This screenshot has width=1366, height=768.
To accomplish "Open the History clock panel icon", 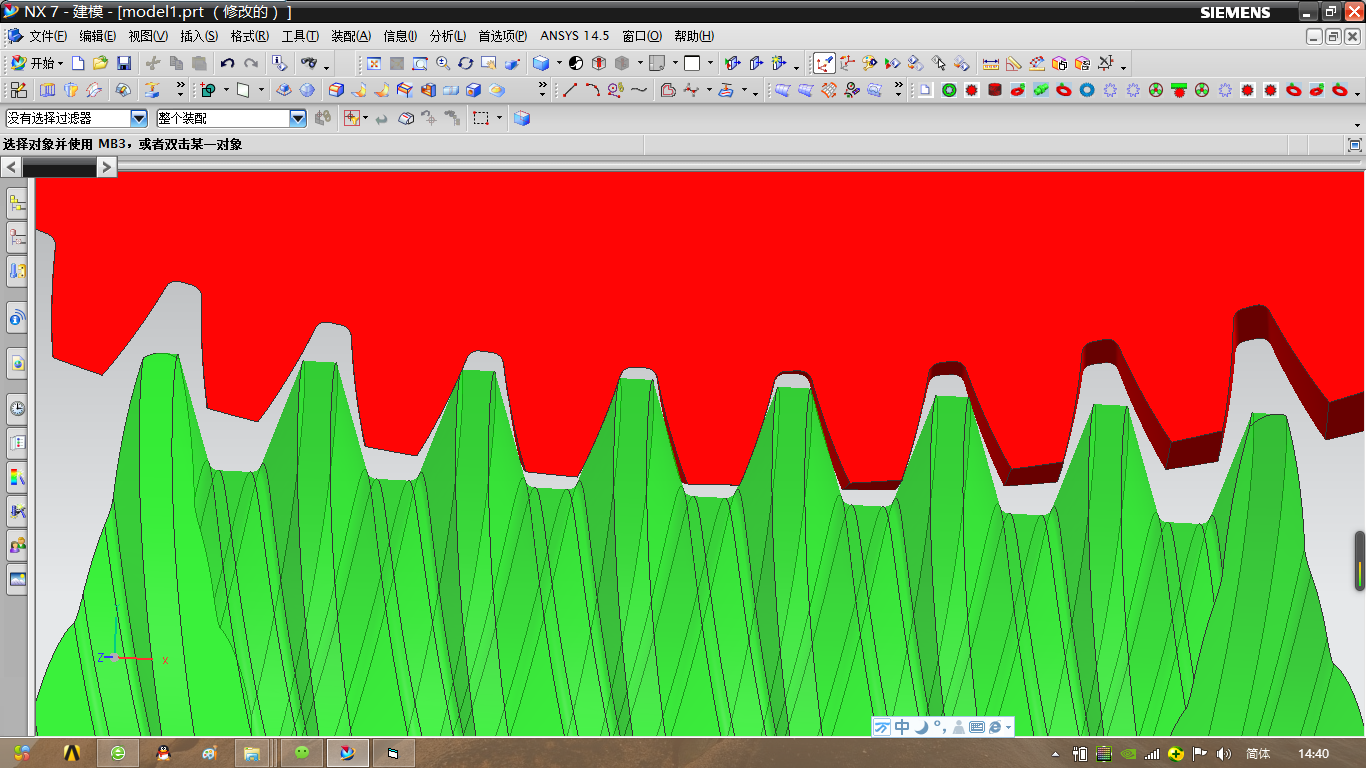I will click(x=17, y=408).
